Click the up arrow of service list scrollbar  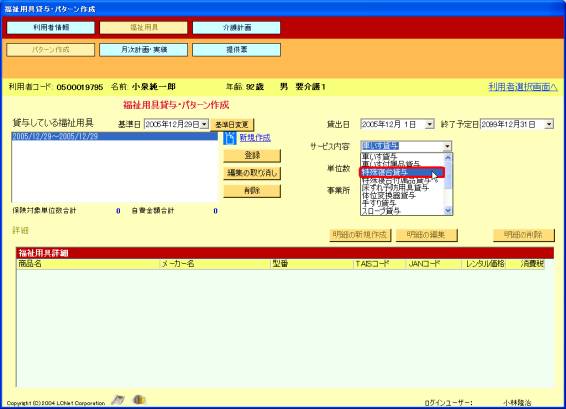[448, 157]
